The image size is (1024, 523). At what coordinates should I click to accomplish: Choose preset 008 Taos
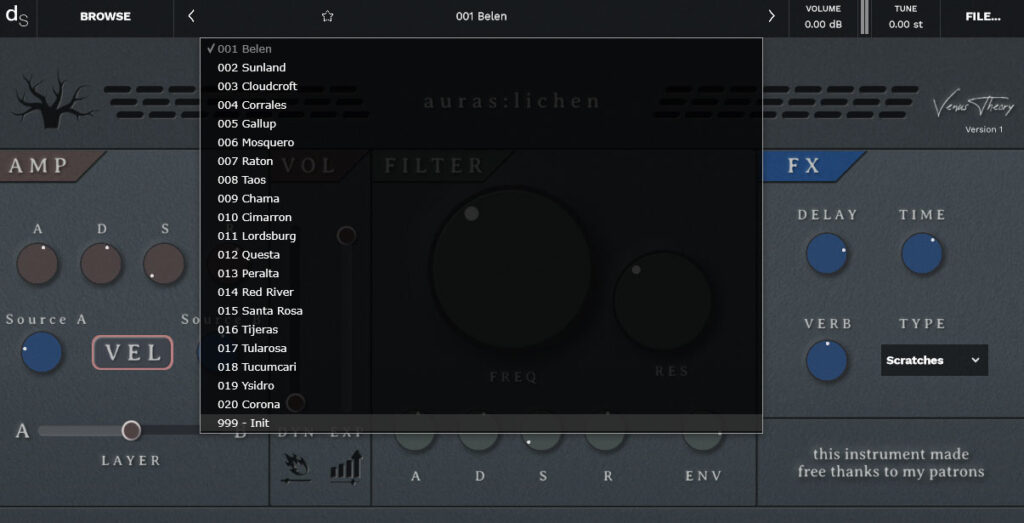click(x=481, y=180)
